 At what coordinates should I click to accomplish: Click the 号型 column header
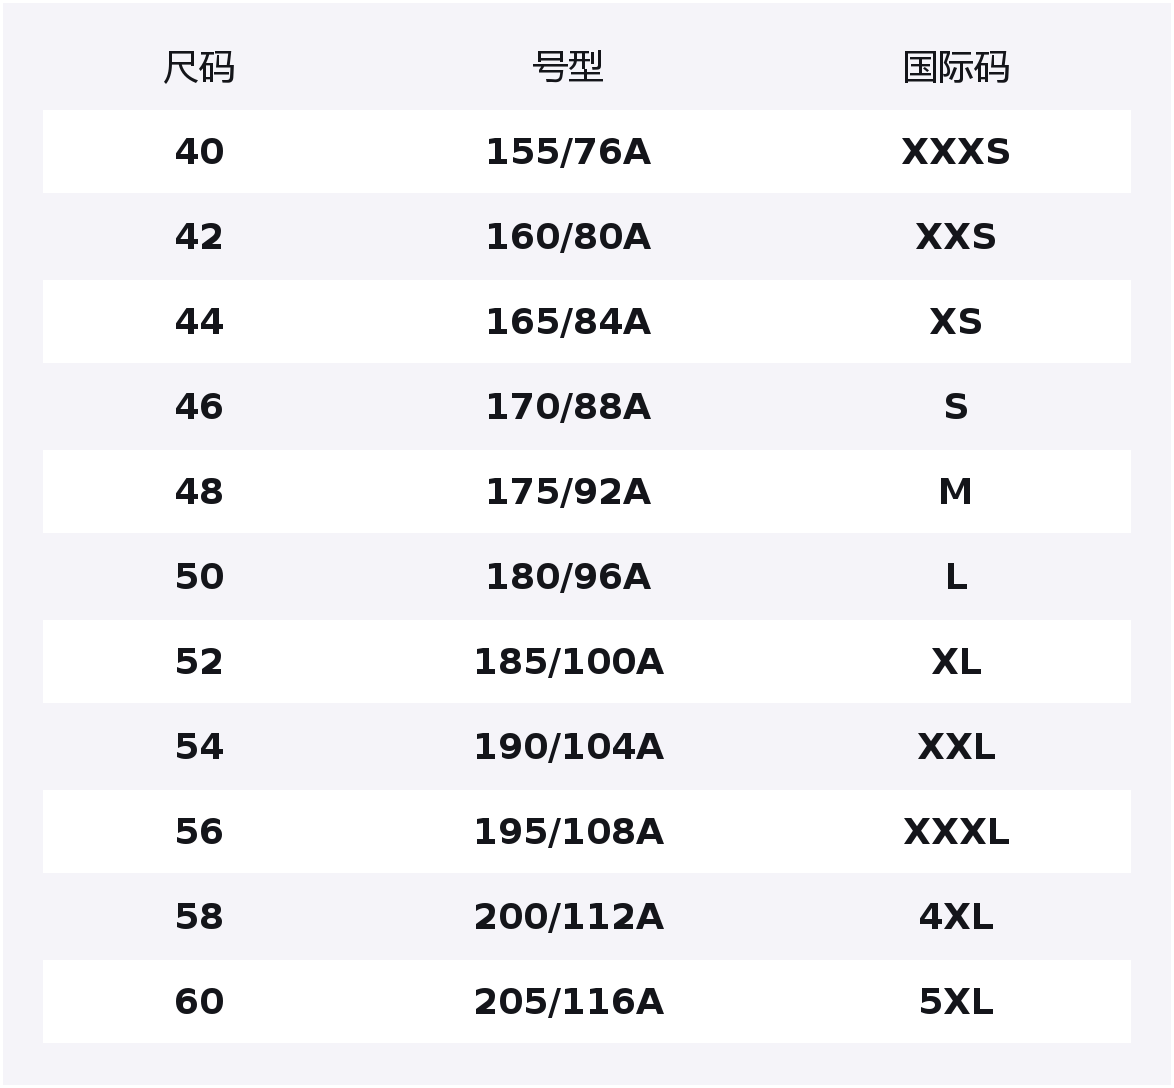(567, 68)
